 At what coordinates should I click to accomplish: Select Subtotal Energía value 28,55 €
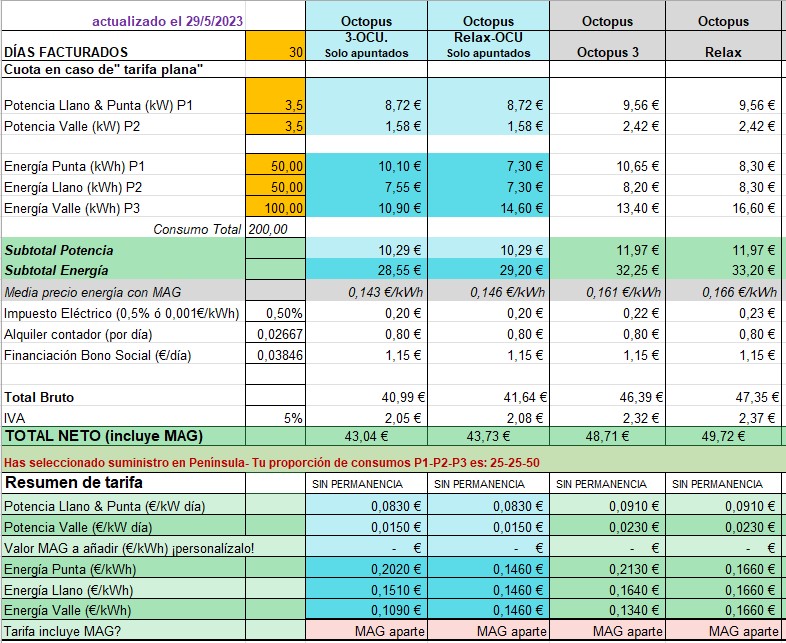(366, 269)
